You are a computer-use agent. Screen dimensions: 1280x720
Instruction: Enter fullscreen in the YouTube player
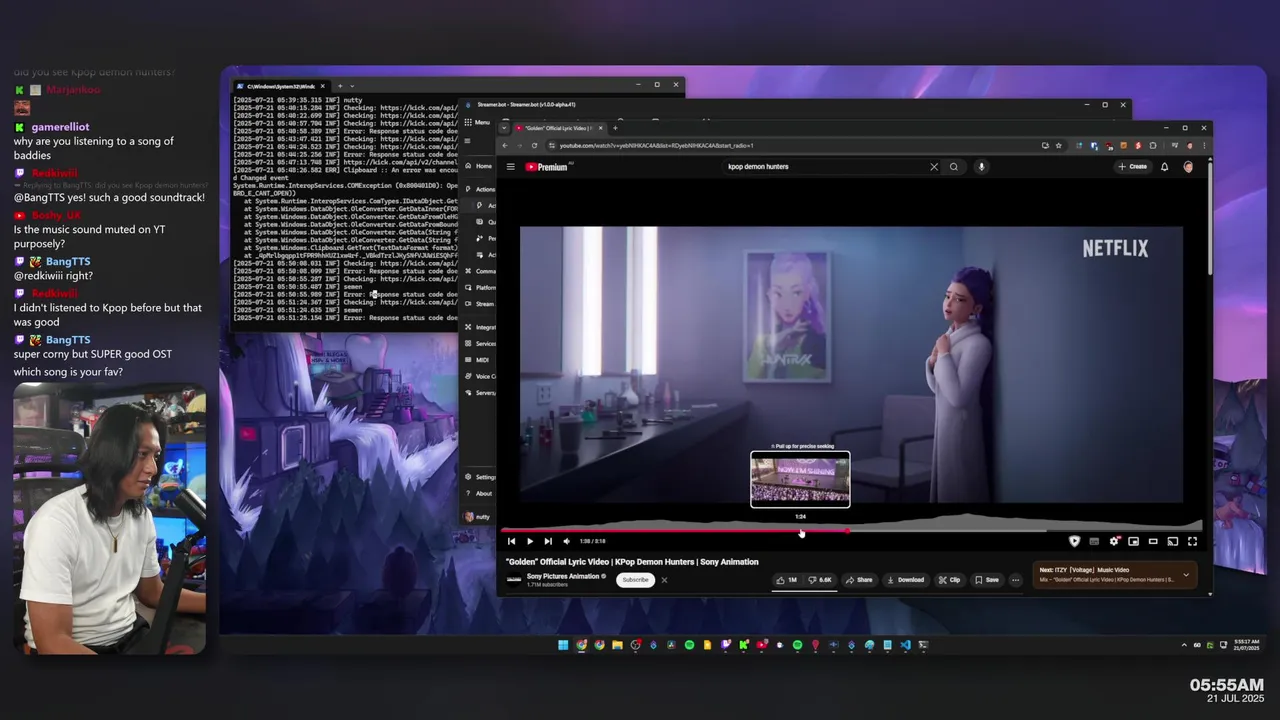1192,541
